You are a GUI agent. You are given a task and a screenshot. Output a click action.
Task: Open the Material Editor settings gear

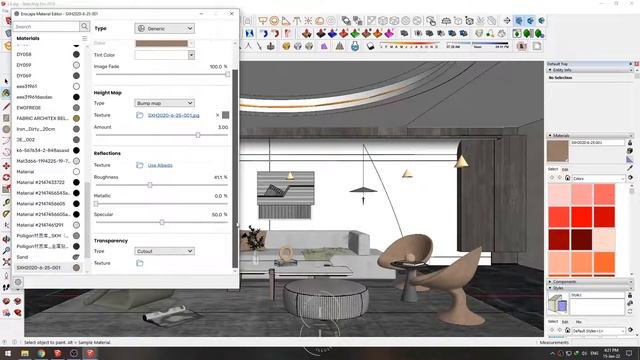(18, 282)
